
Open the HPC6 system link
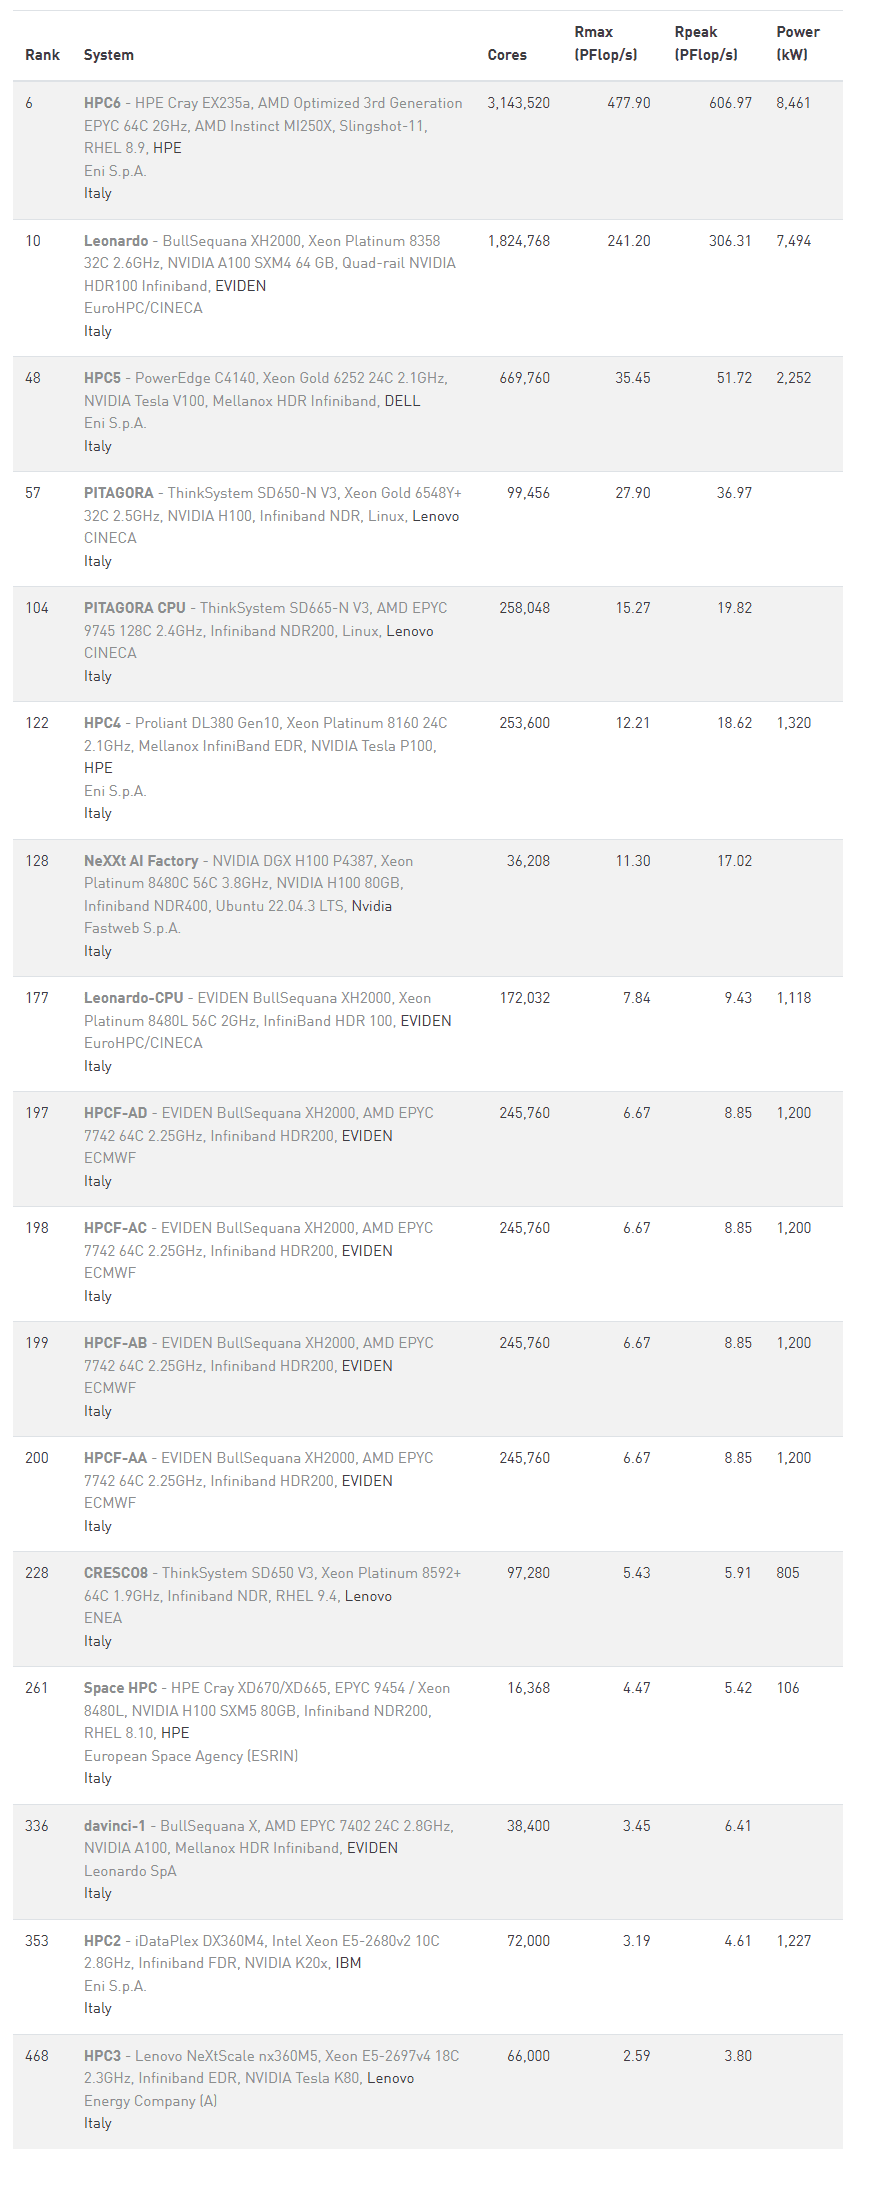[102, 103]
